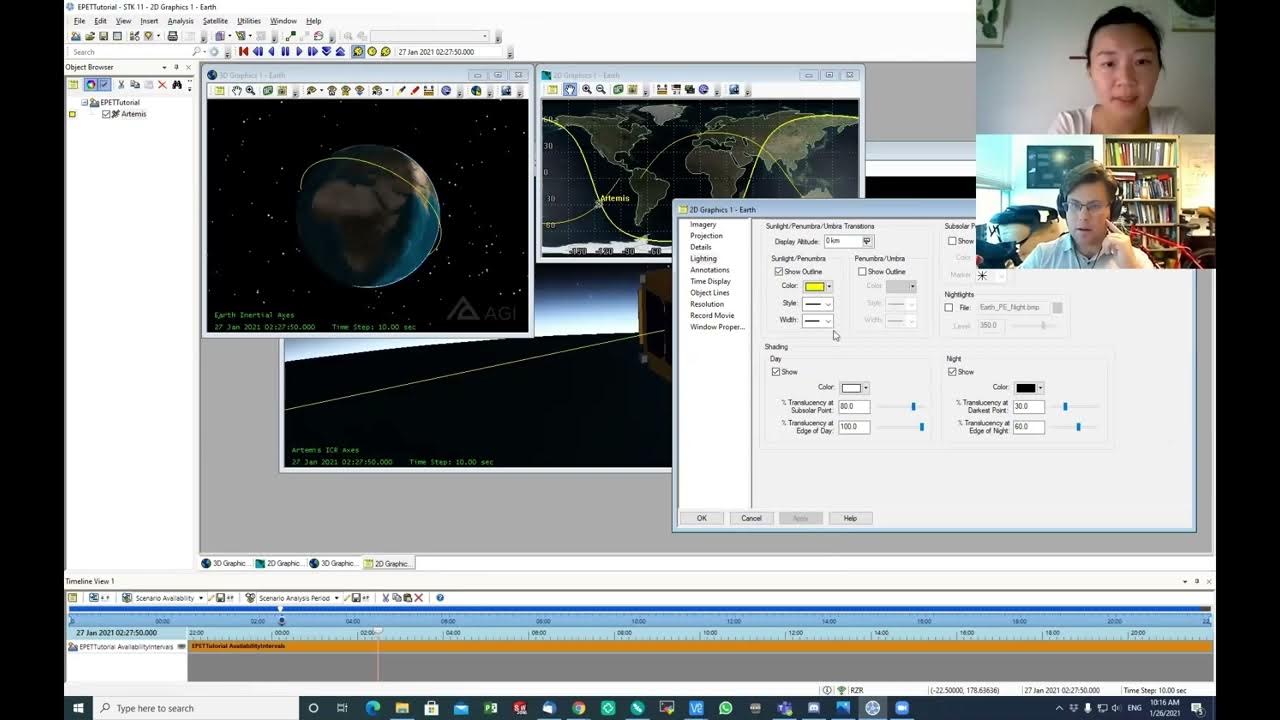Click the Cancel button in dialog

pos(751,518)
